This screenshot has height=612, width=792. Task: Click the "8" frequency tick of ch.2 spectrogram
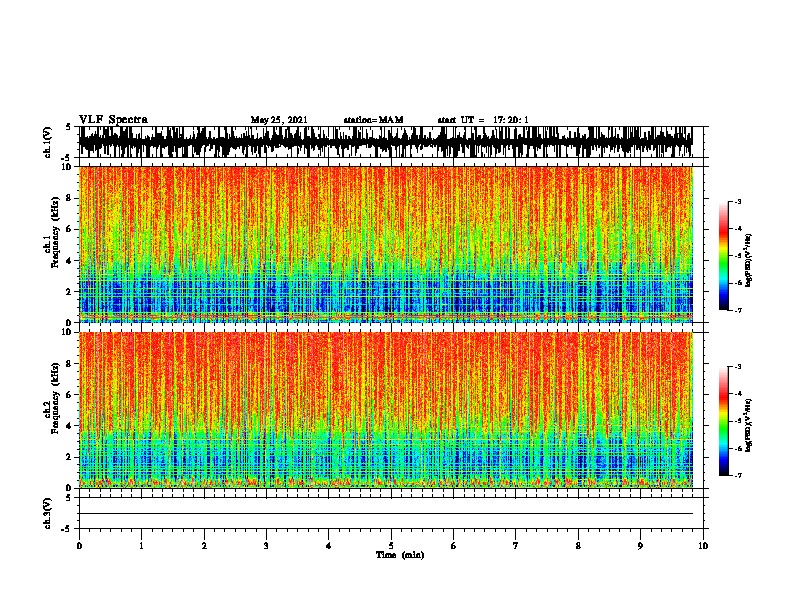[71, 364]
